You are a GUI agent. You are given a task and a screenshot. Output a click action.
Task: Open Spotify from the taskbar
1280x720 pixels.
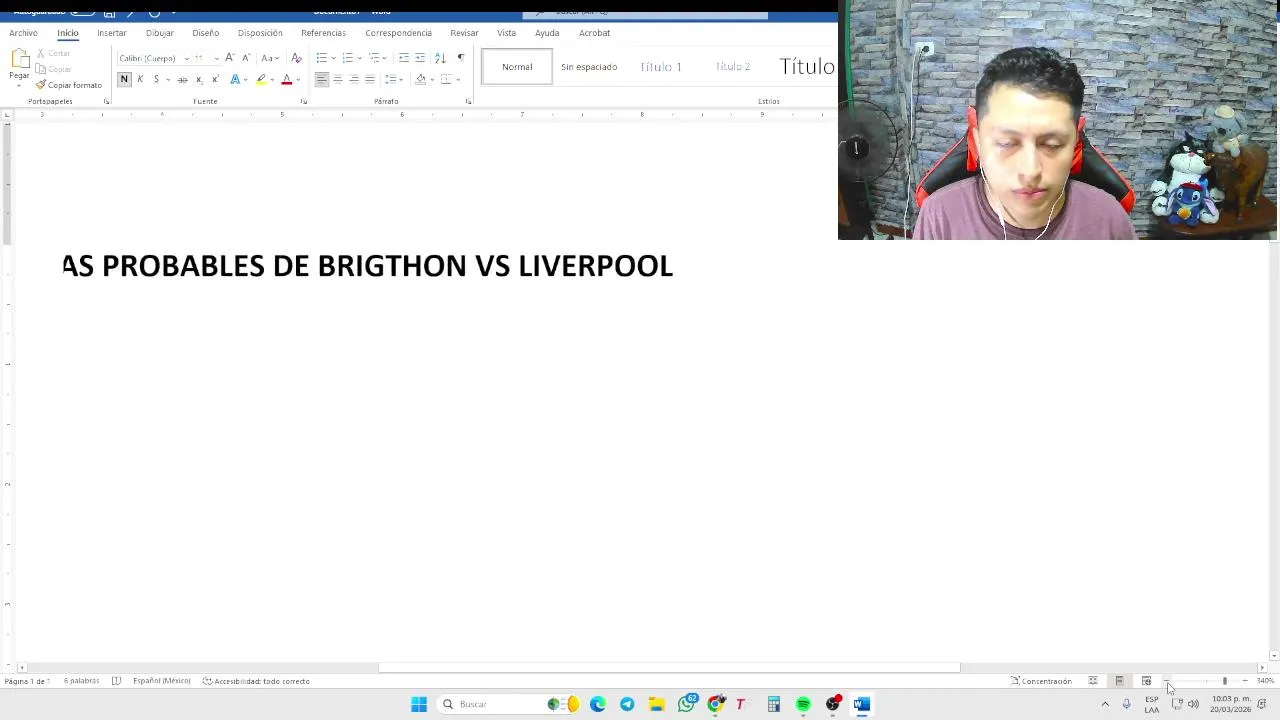[x=803, y=704]
